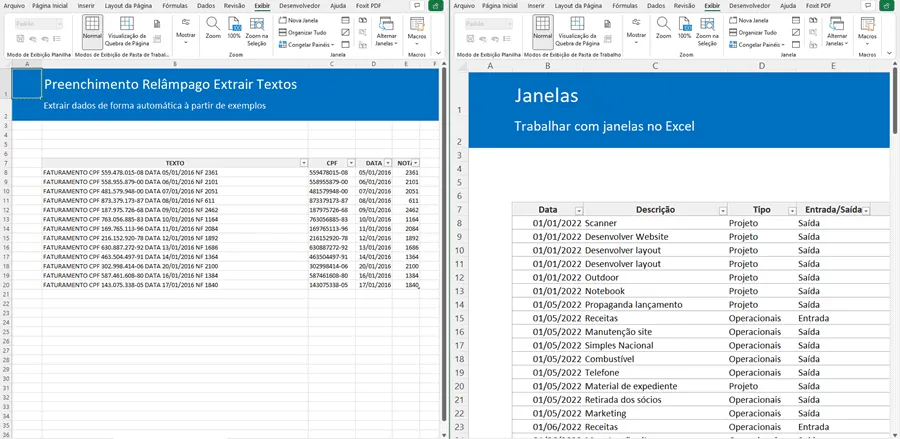The image size is (900, 439).
Task: Open Tipo column filter dropdown
Action: coord(792,211)
